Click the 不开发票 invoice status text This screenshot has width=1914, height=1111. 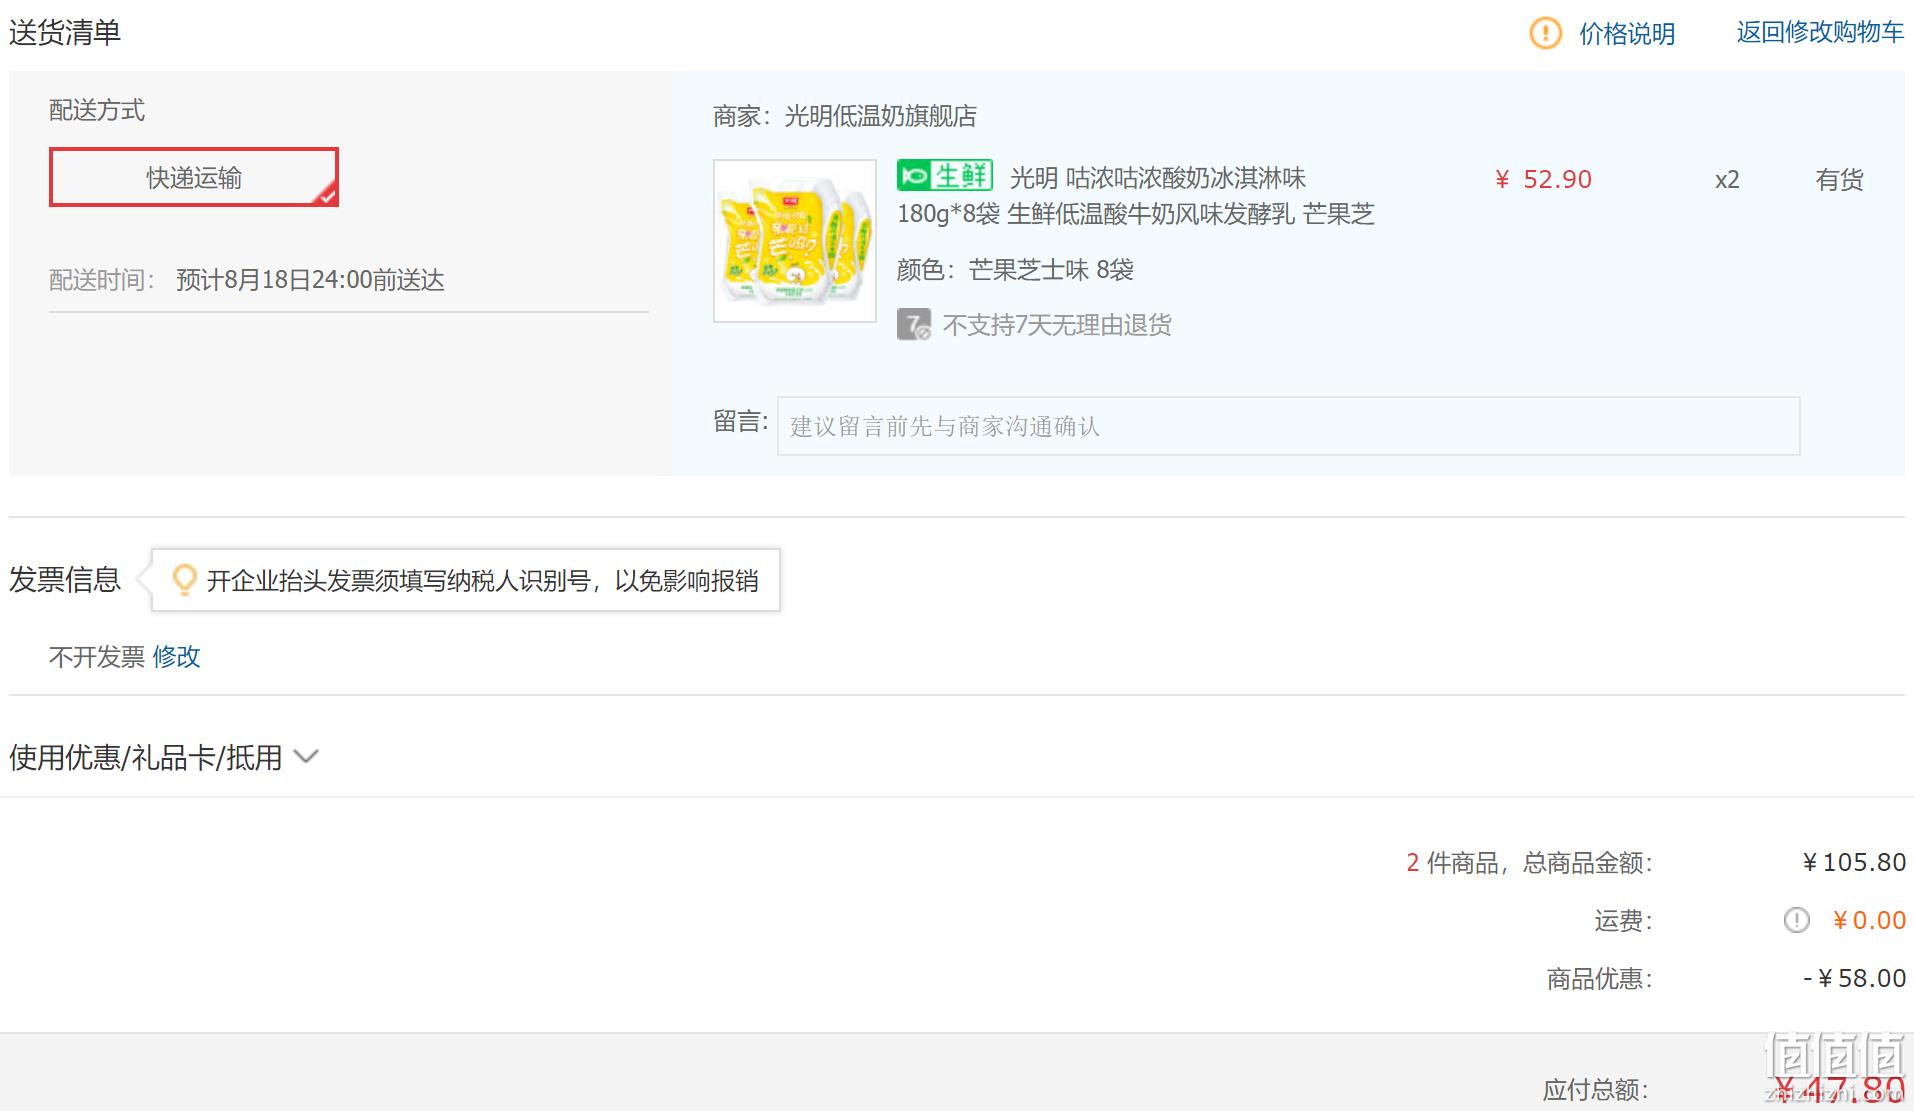(97, 657)
